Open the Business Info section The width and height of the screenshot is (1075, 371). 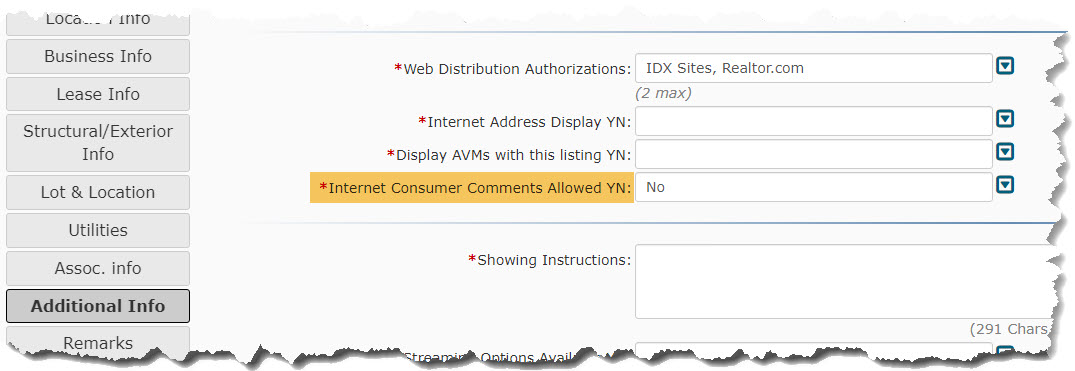pyautogui.click(x=98, y=56)
